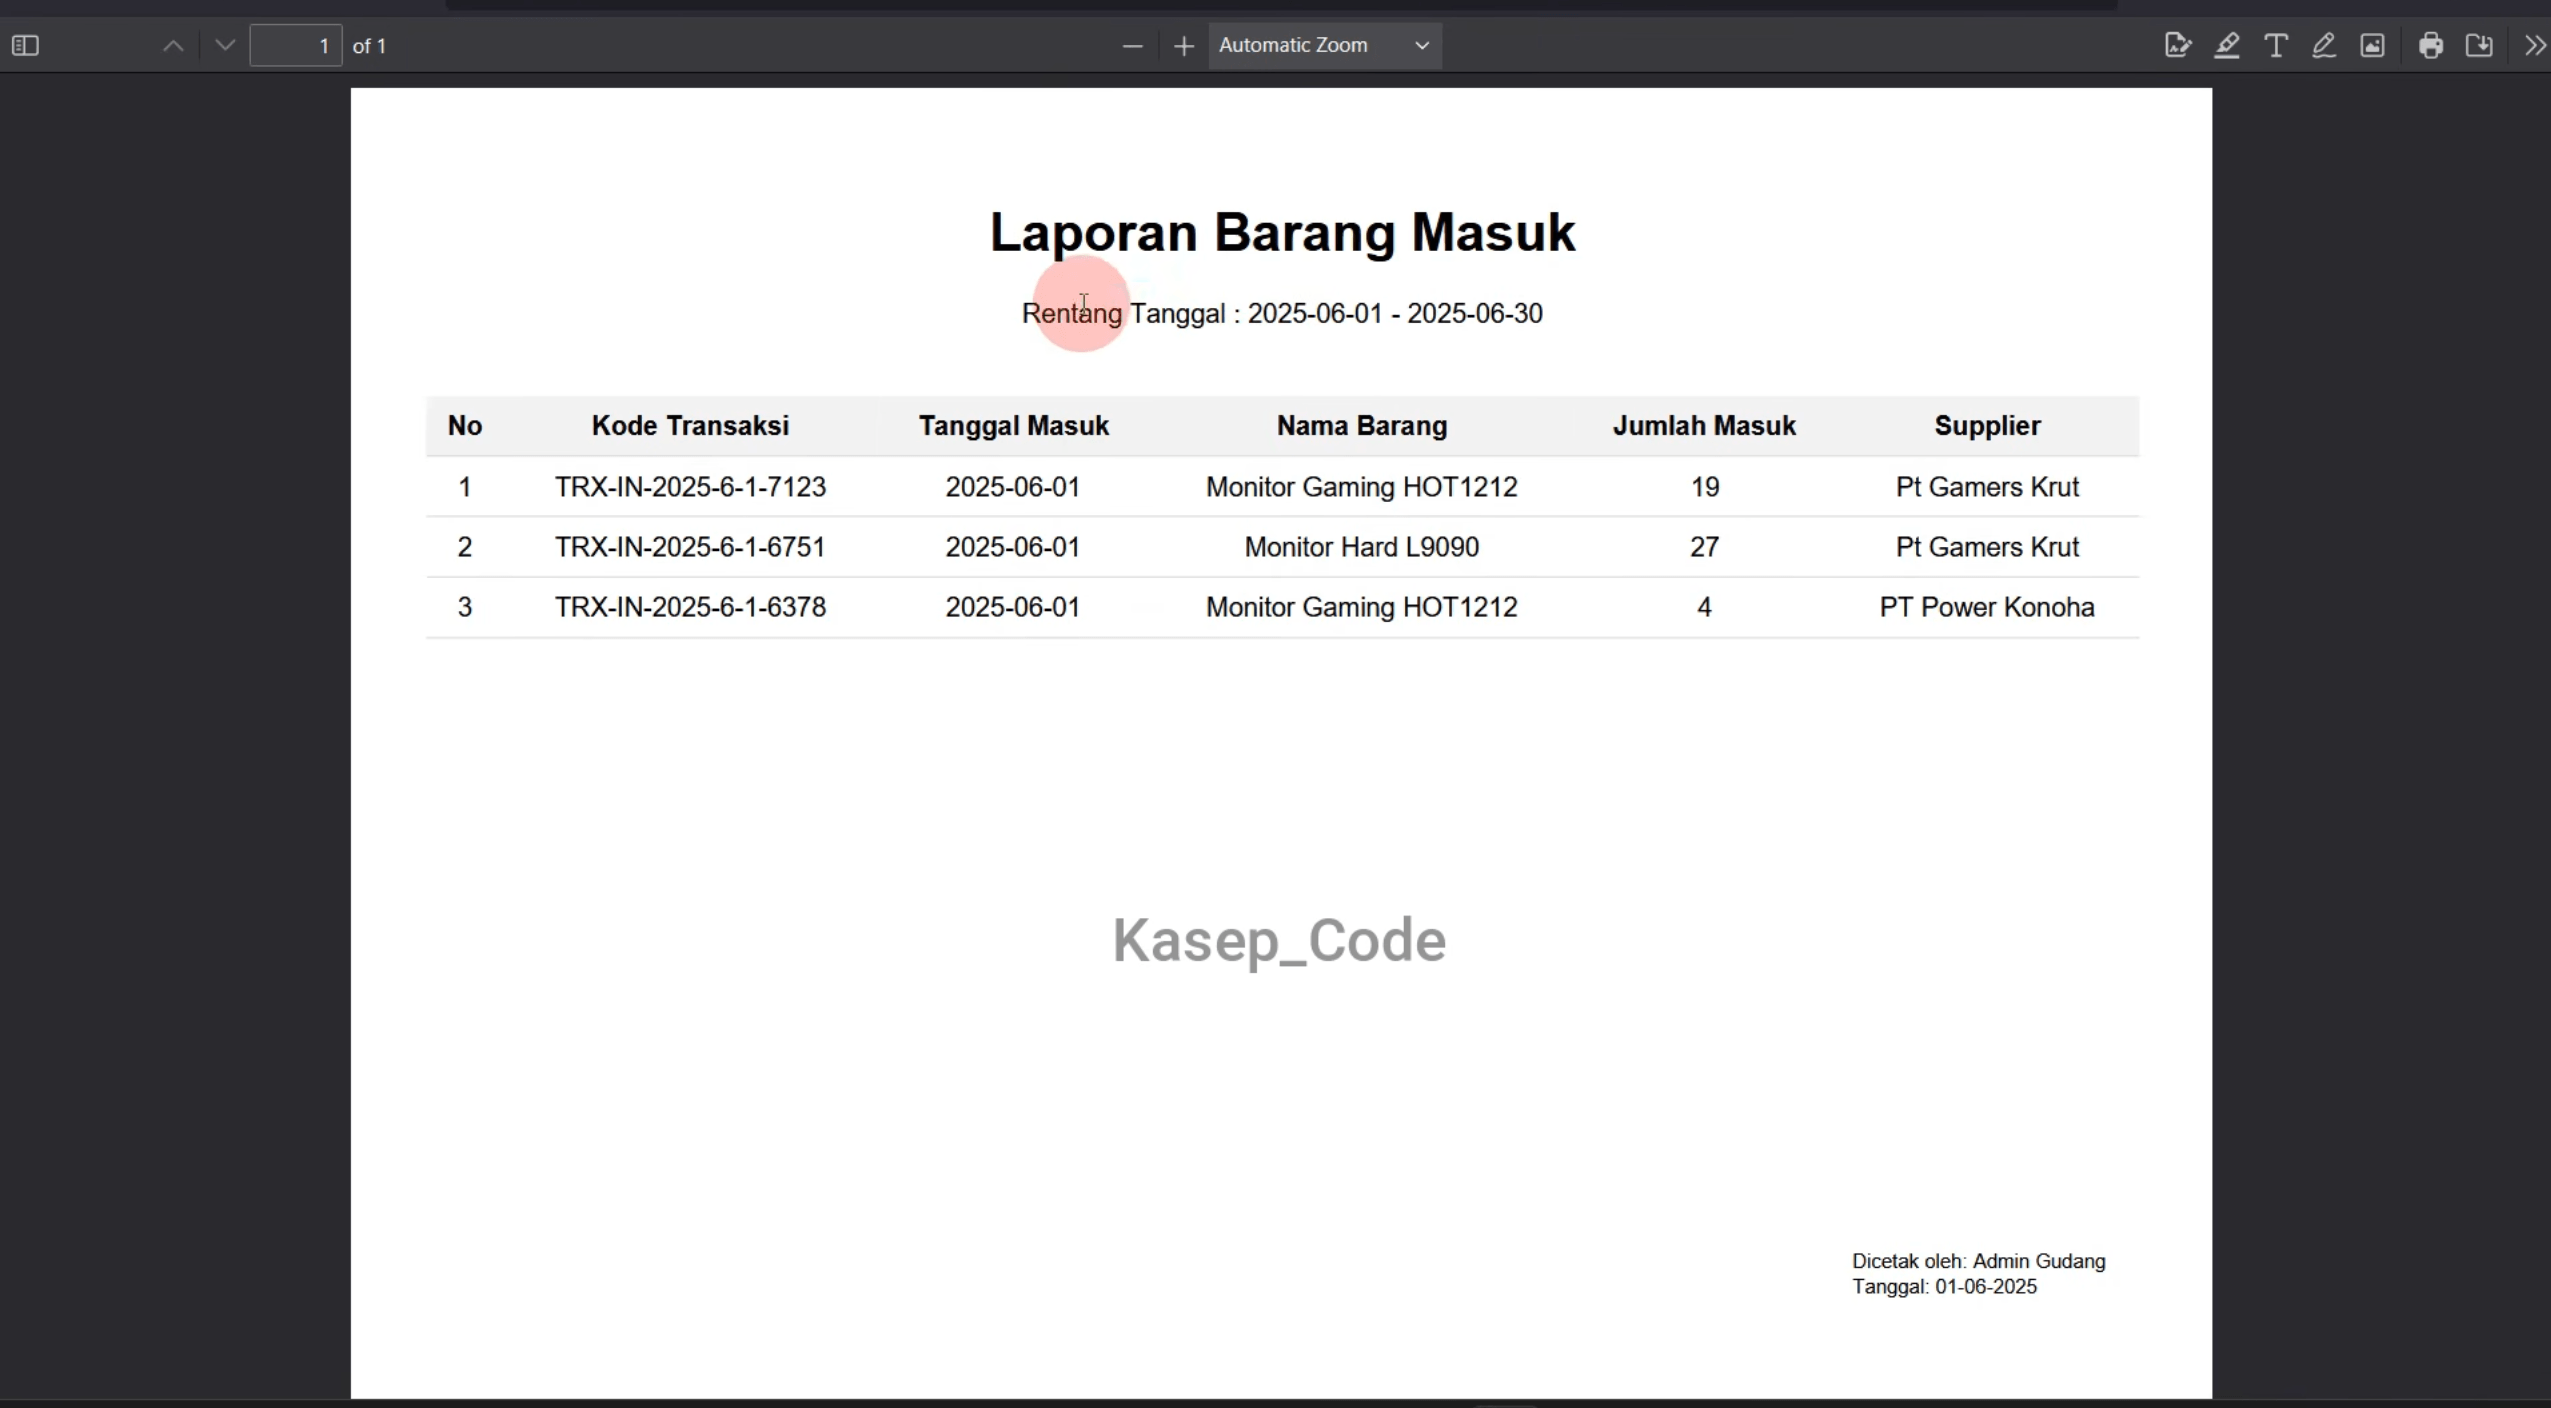Click date 2025-06-01 in row 3
The image size is (2551, 1408).
[x=1013, y=607]
